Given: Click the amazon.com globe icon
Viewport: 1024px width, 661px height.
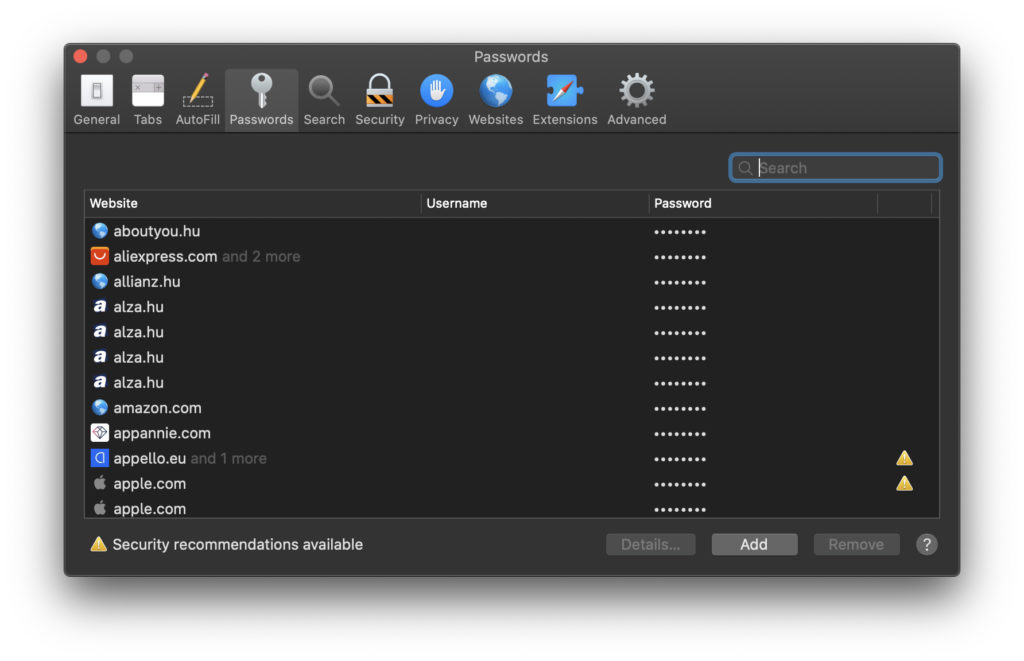Looking at the screenshot, I should (99, 408).
